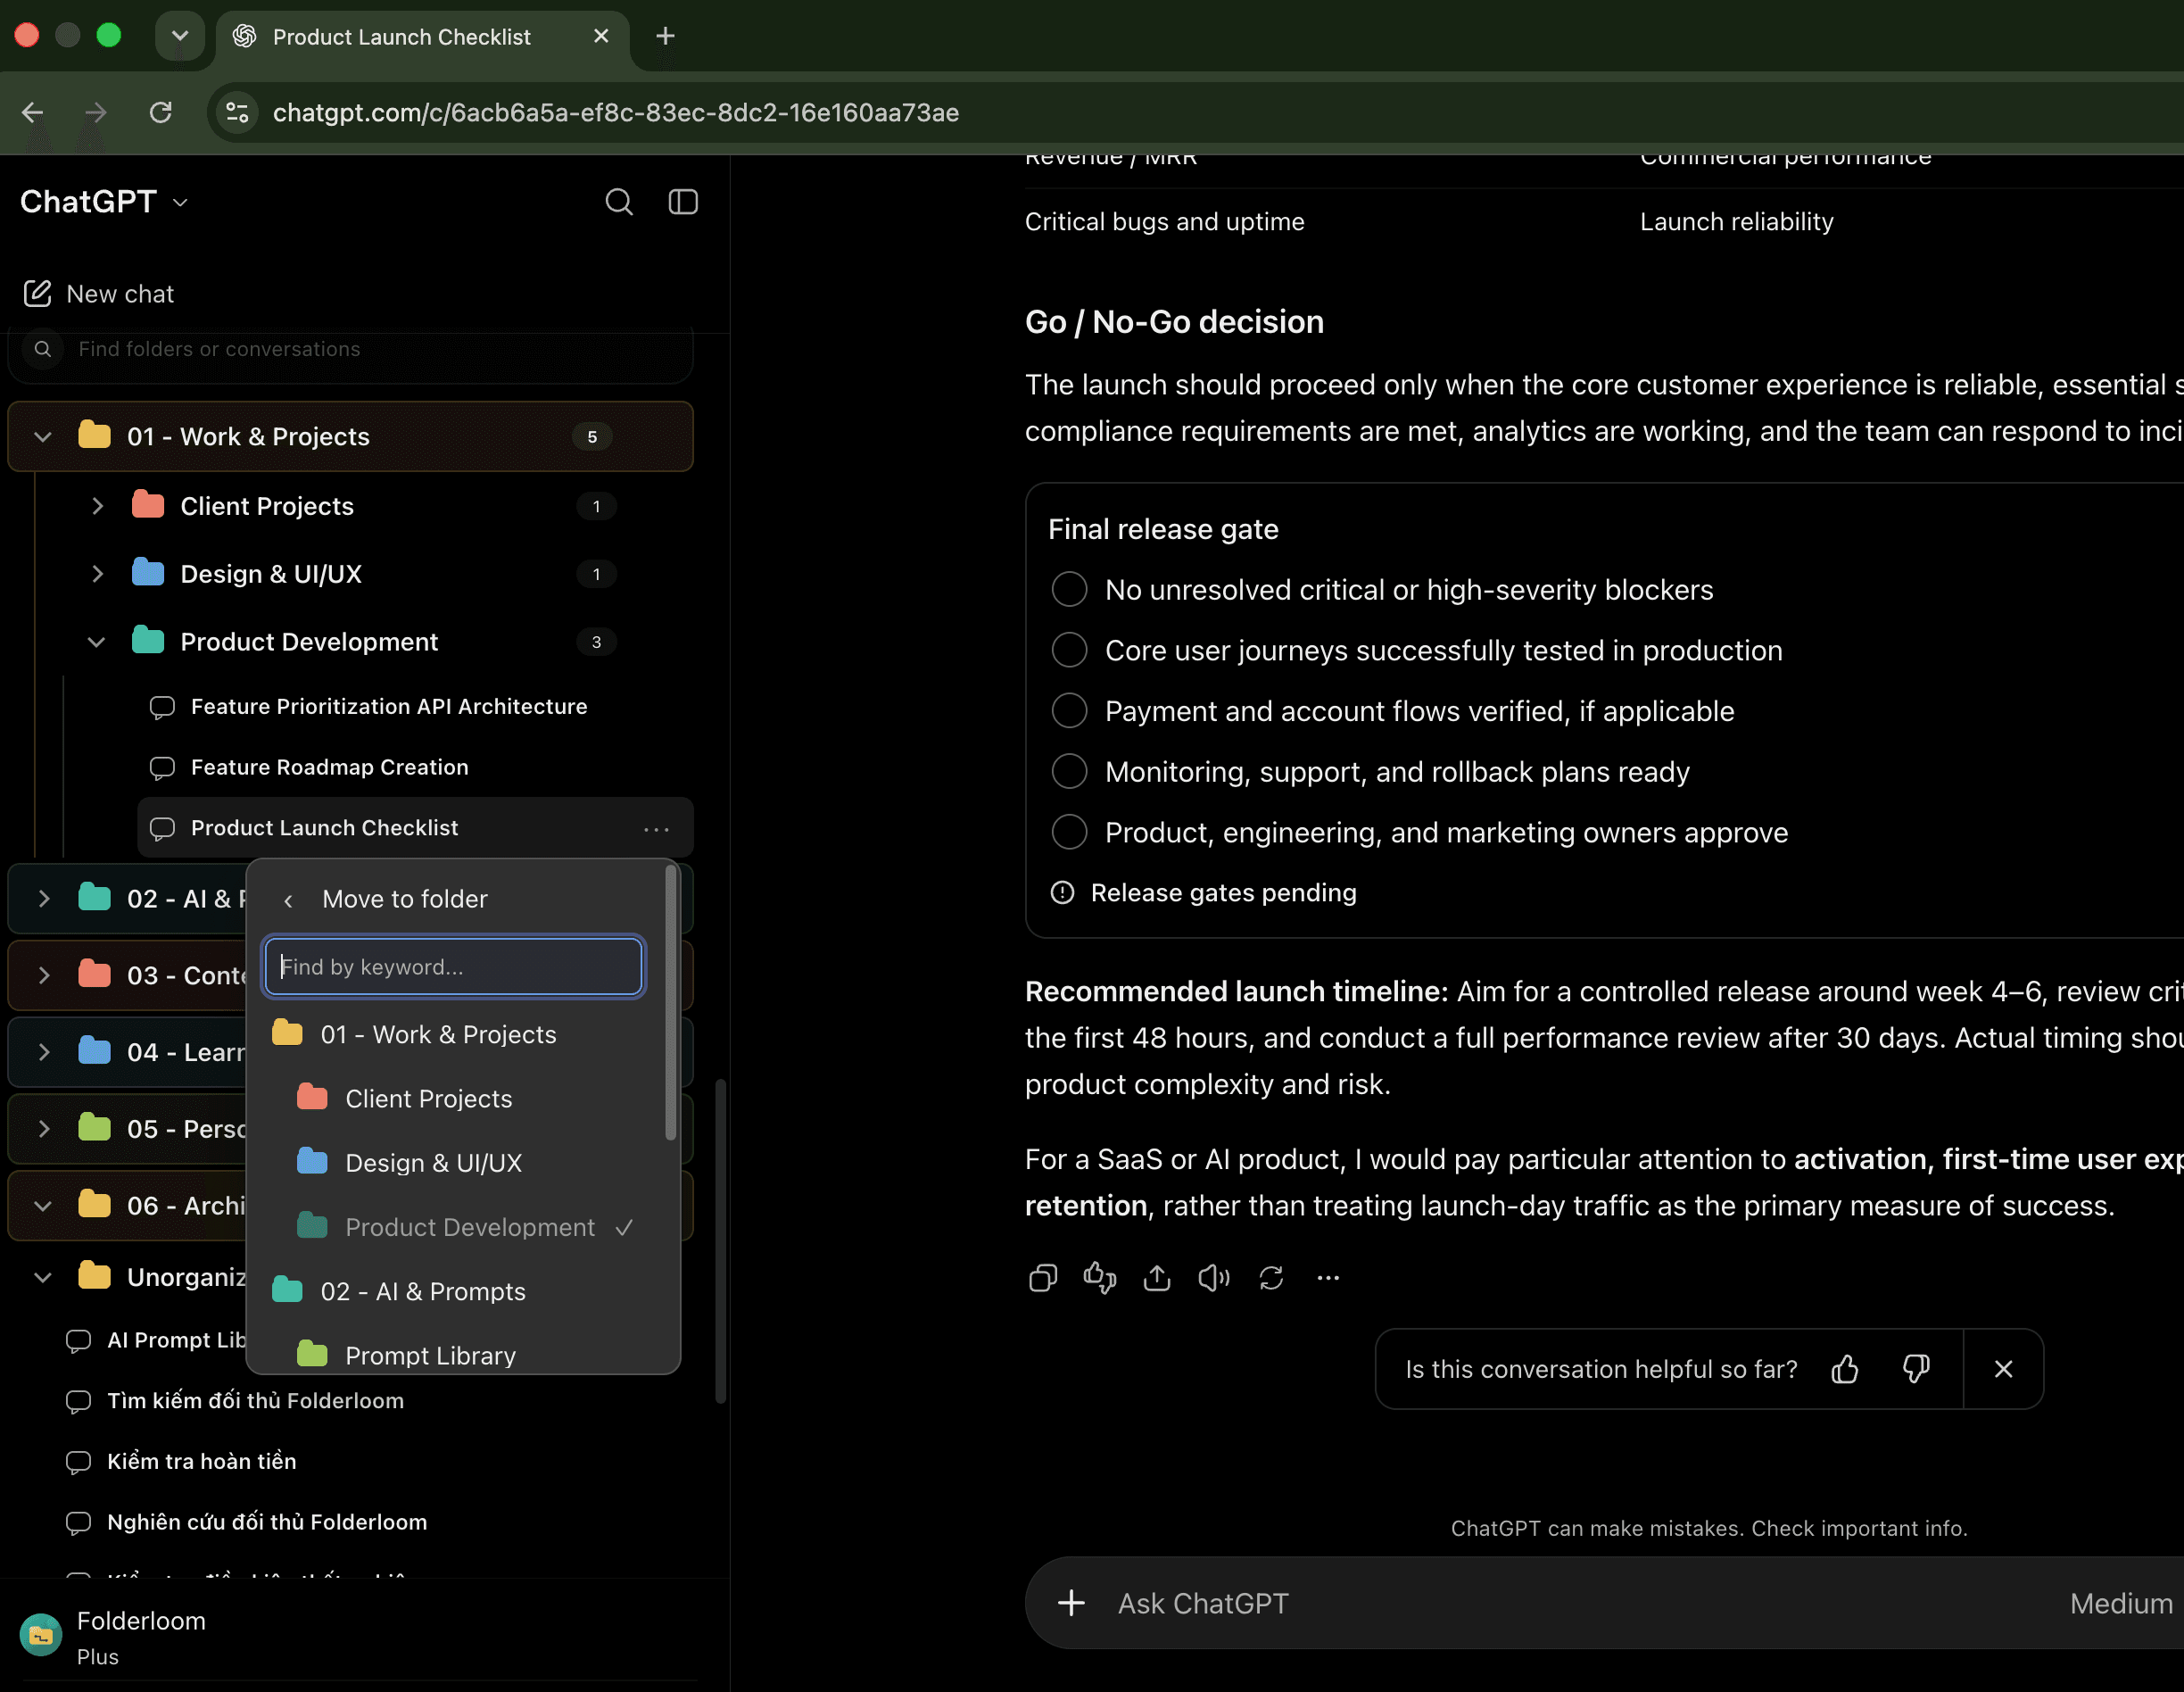Screen dimensions: 2184x1692
Task: Open options ellipsis for Product Launch Checklist
Action: (x=656, y=829)
